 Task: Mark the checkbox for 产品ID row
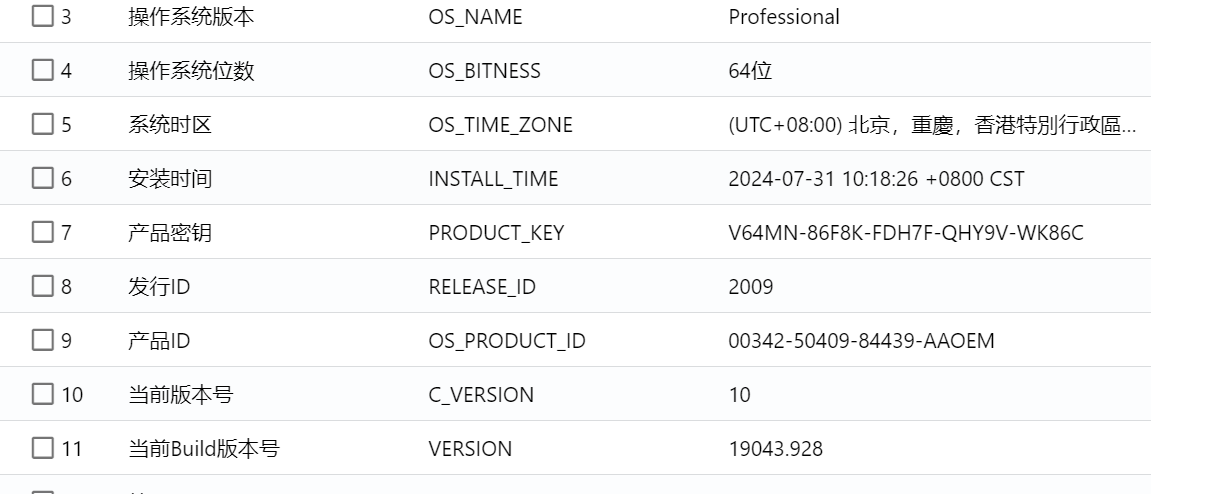click(x=42, y=340)
